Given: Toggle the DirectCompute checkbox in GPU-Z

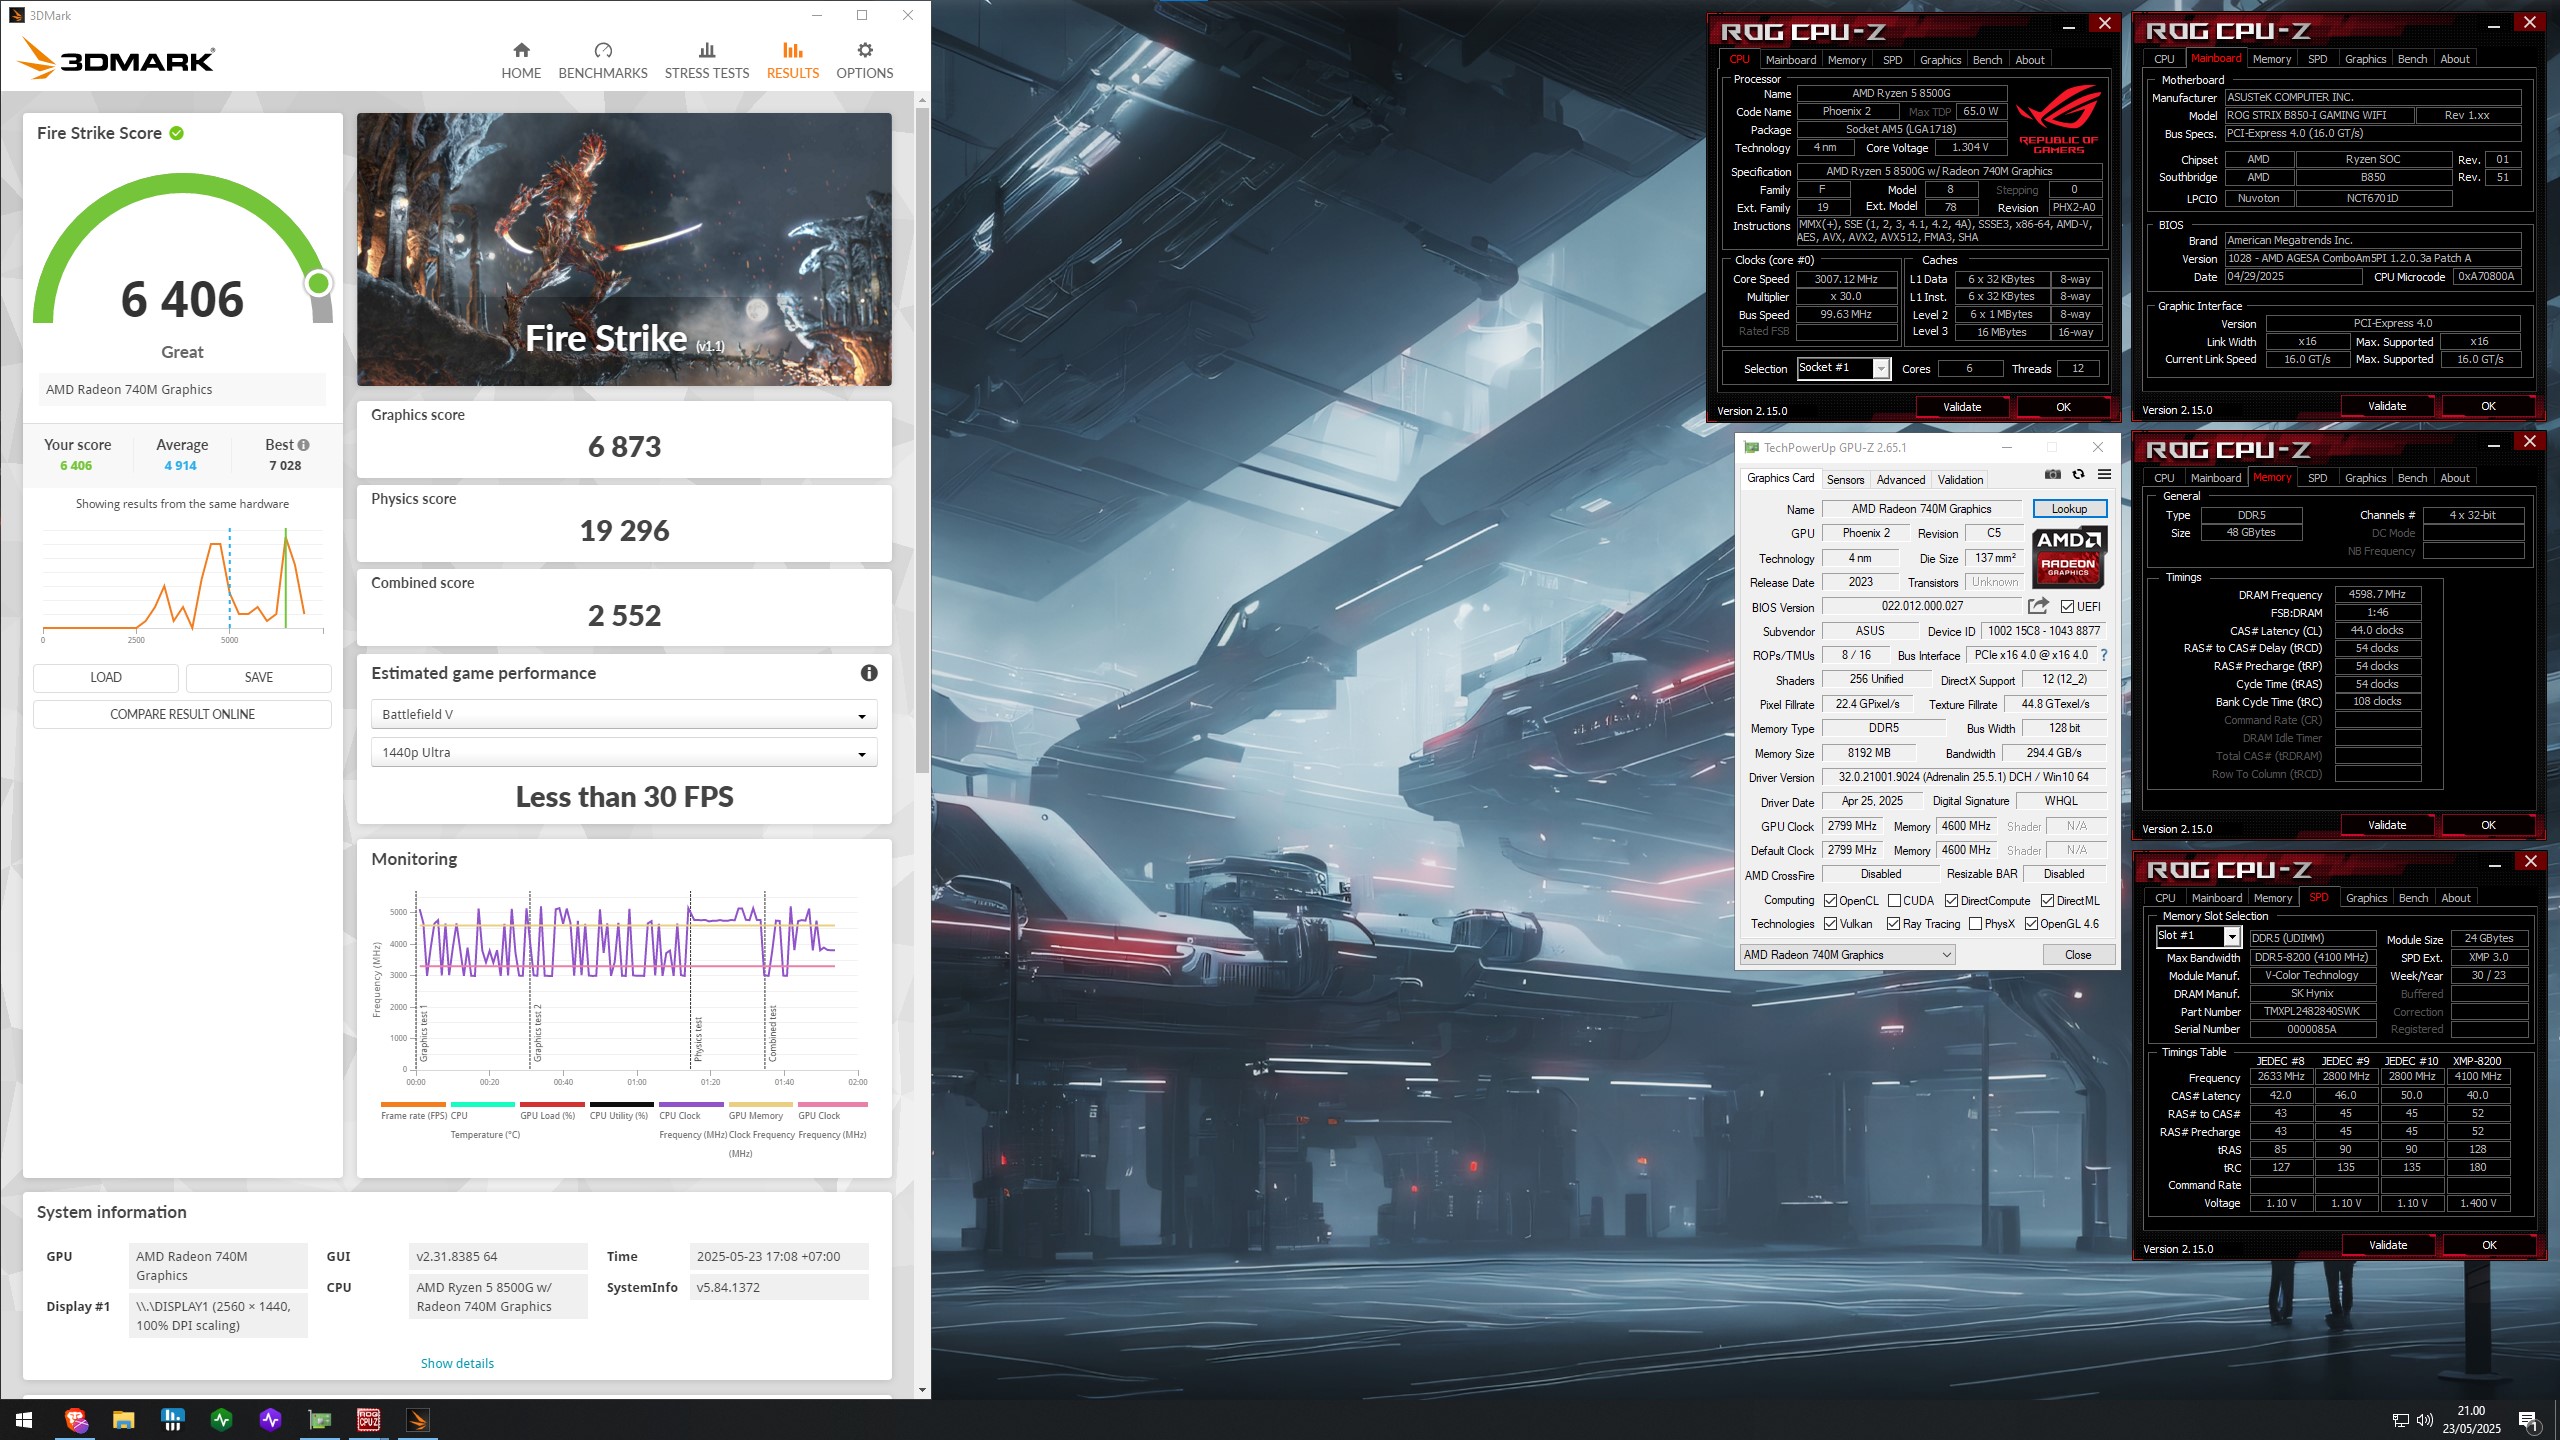Looking at the screenshot, I should (1951, 901).
